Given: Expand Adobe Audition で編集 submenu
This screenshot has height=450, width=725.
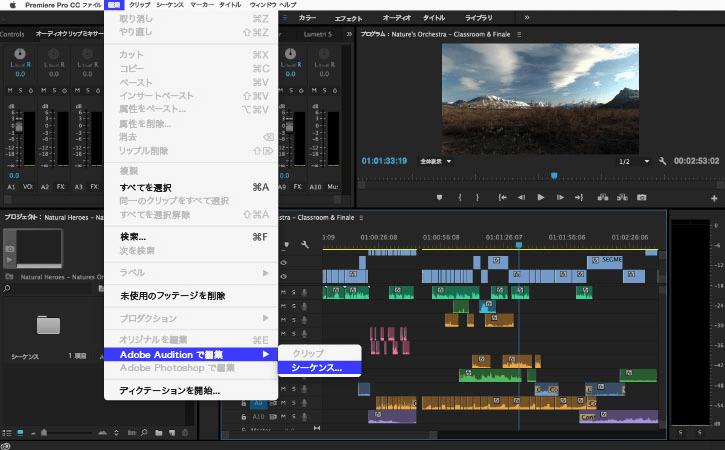Looking at the screenshot, I should coord(191,355).
